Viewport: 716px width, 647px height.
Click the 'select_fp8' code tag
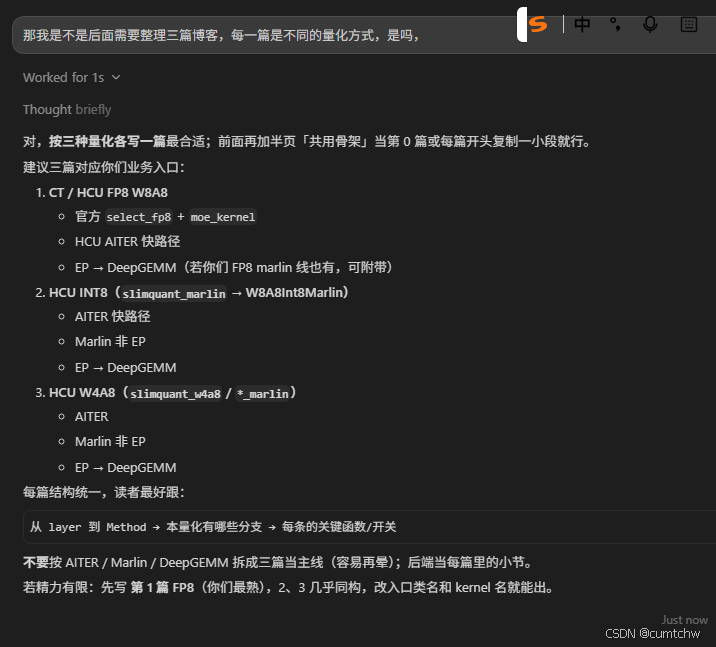pyautogui.click(x=139, y=217)
